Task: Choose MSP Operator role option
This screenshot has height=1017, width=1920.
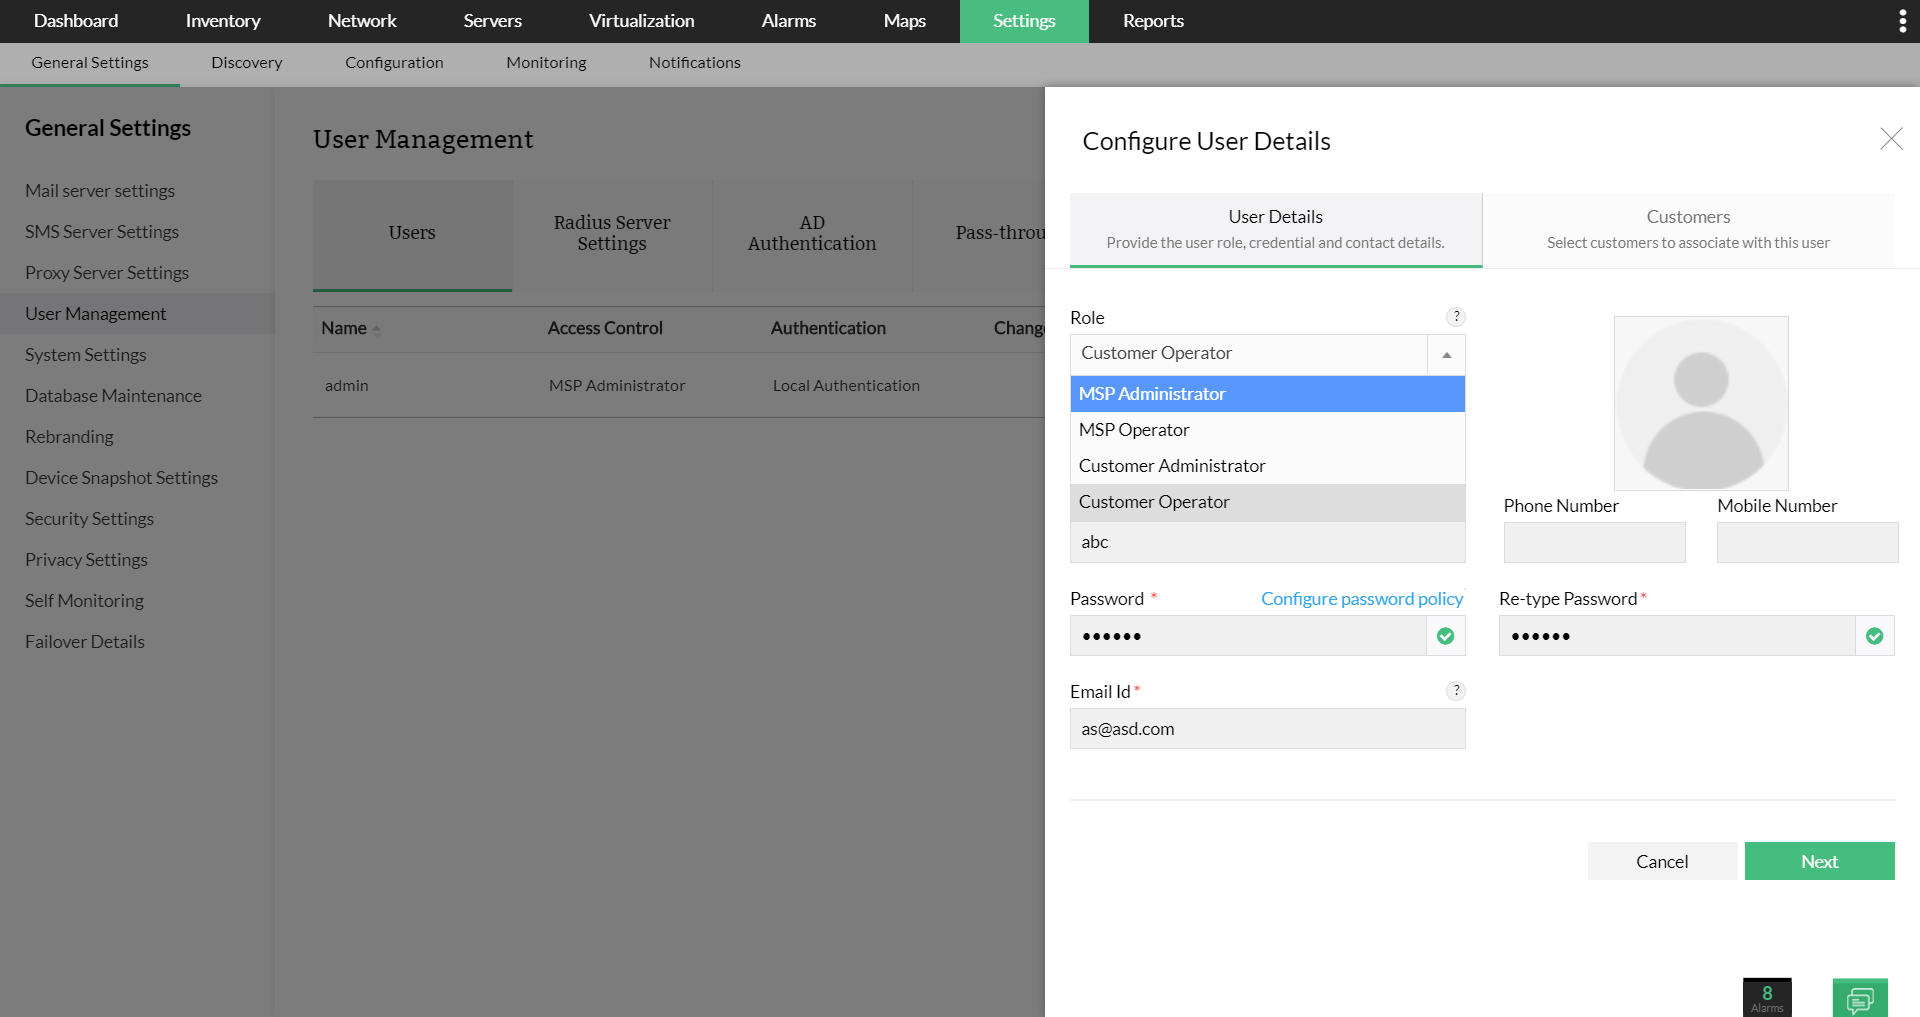Action: point(1267,430)
